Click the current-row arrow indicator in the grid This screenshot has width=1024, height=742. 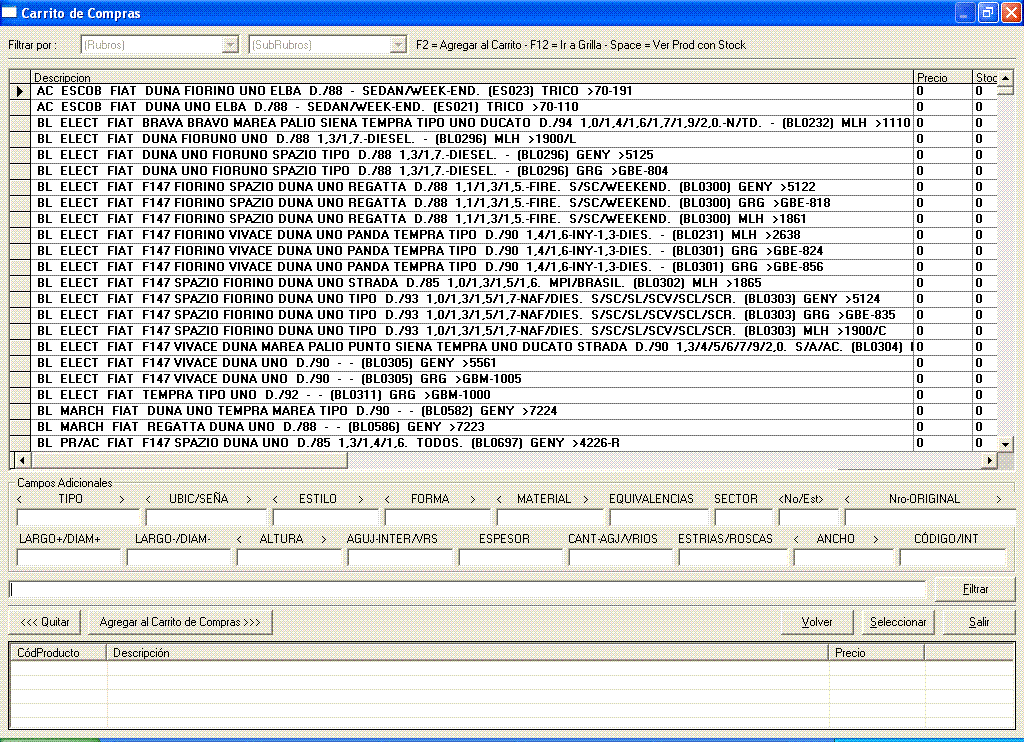[20, 91]
